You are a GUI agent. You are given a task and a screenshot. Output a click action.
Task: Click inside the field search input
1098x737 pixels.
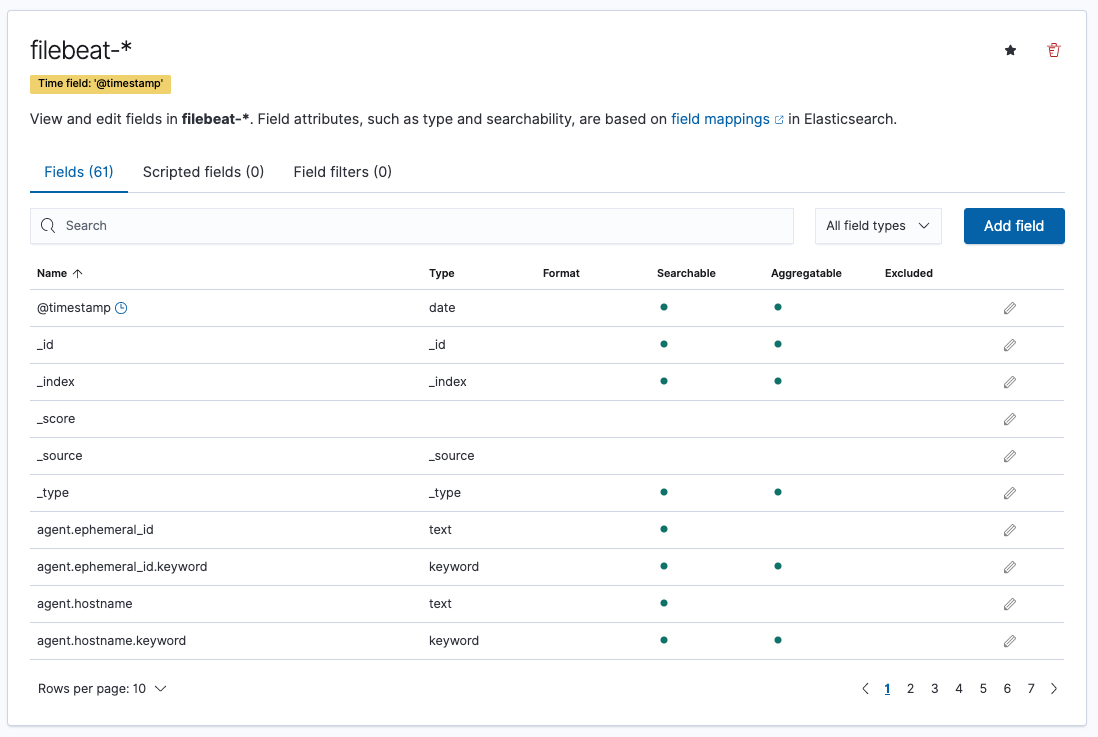click(300, 226)
